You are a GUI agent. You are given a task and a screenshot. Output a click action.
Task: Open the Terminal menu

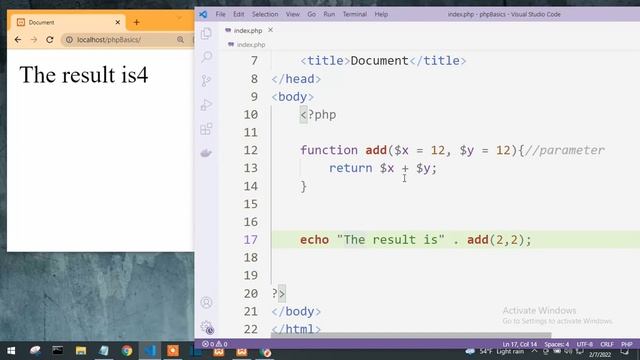coord(354,14)
